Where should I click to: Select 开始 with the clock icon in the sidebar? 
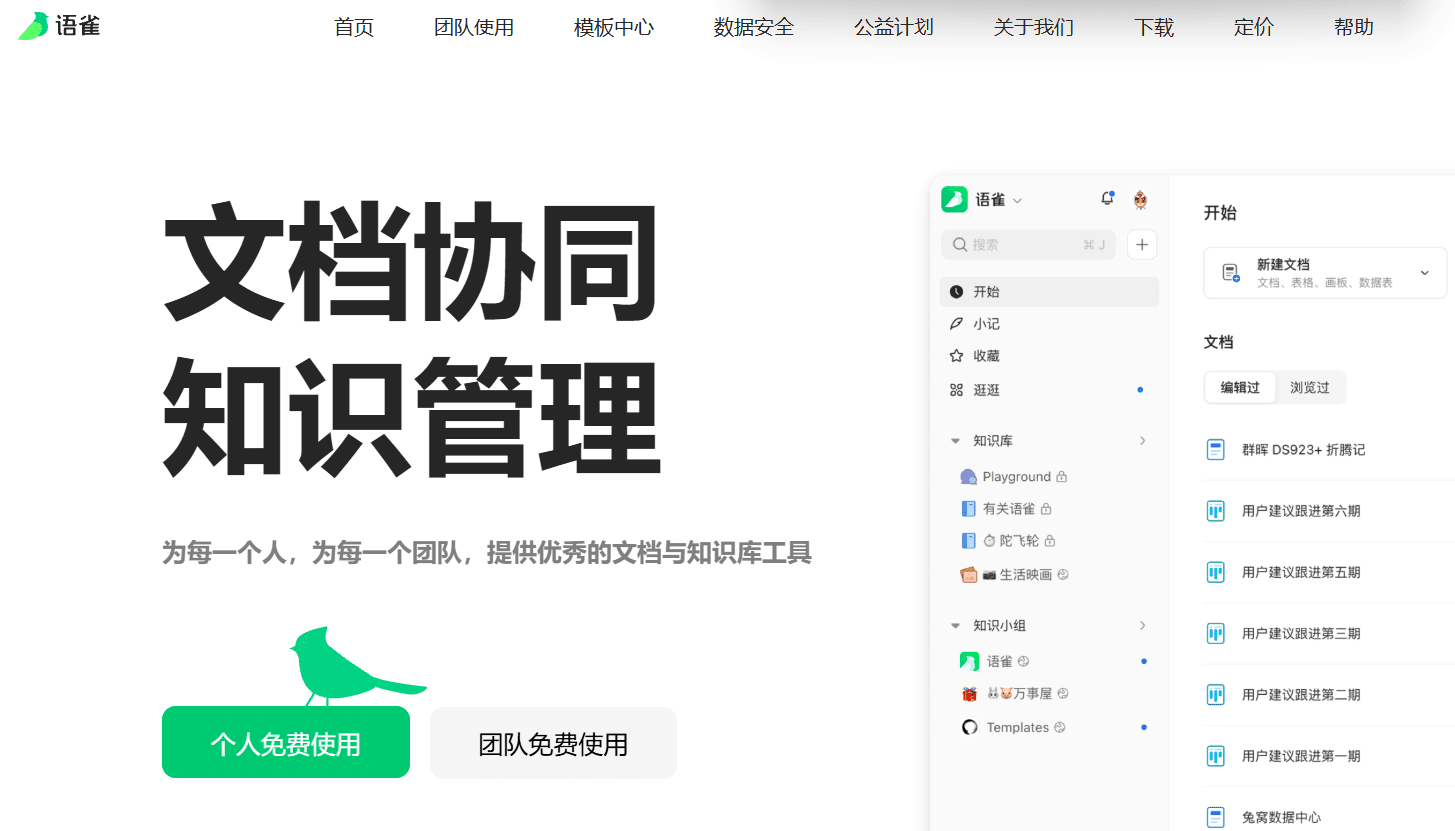(1049, 292)
